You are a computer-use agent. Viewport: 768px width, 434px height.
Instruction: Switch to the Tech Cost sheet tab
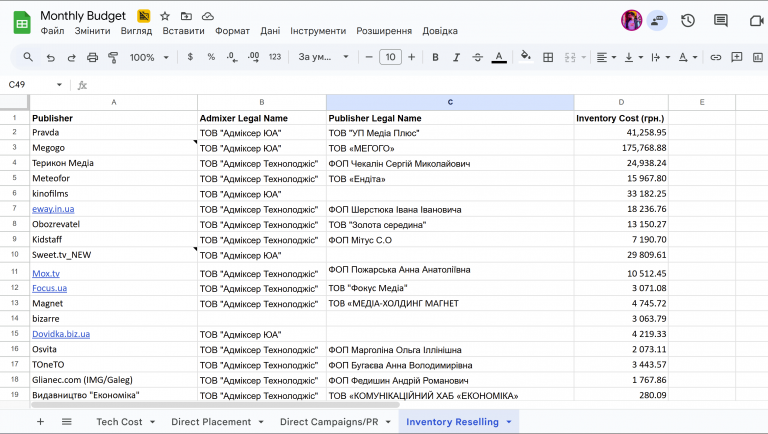click(x=119, y=422)
